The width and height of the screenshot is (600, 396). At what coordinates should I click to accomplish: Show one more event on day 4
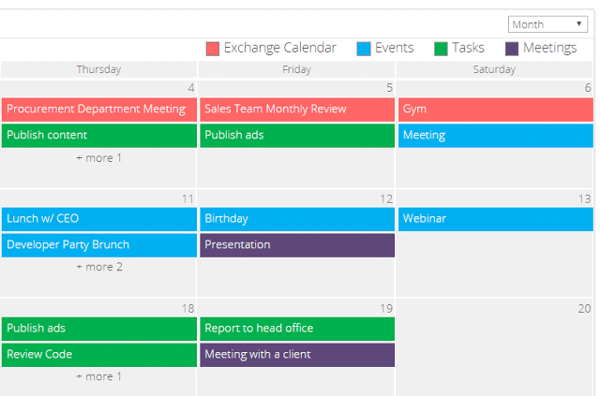pos(99,158)
